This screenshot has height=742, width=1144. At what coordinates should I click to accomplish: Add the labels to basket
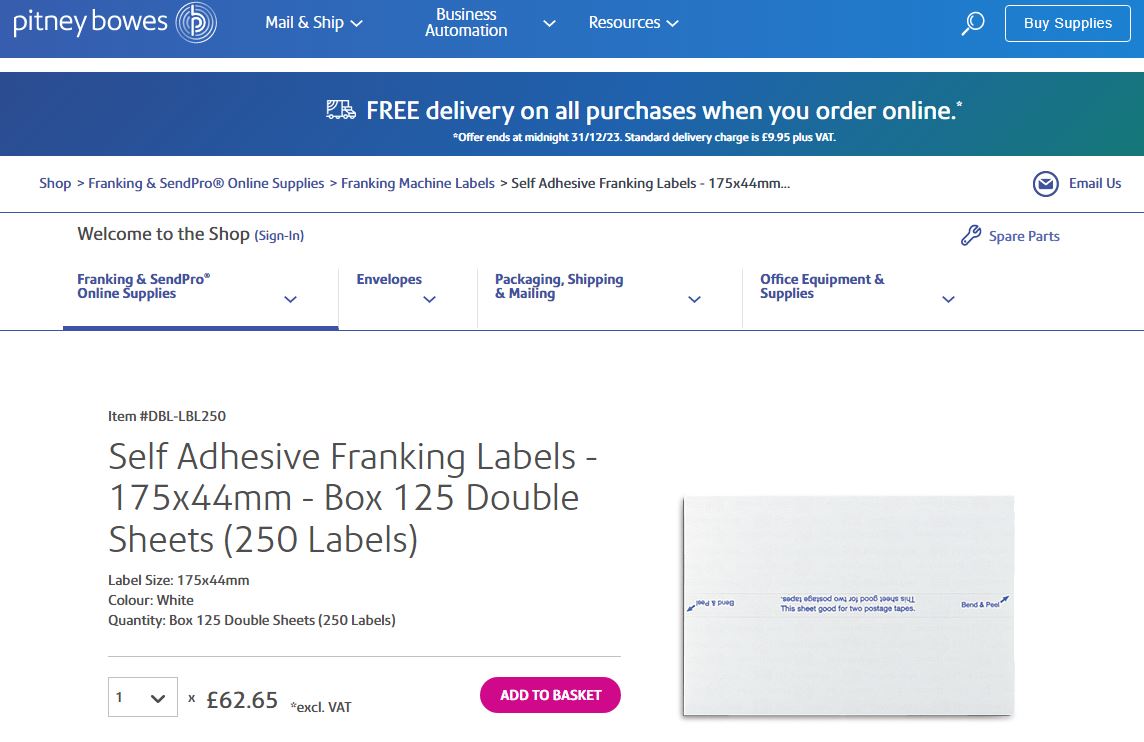(x=550, y=695)
